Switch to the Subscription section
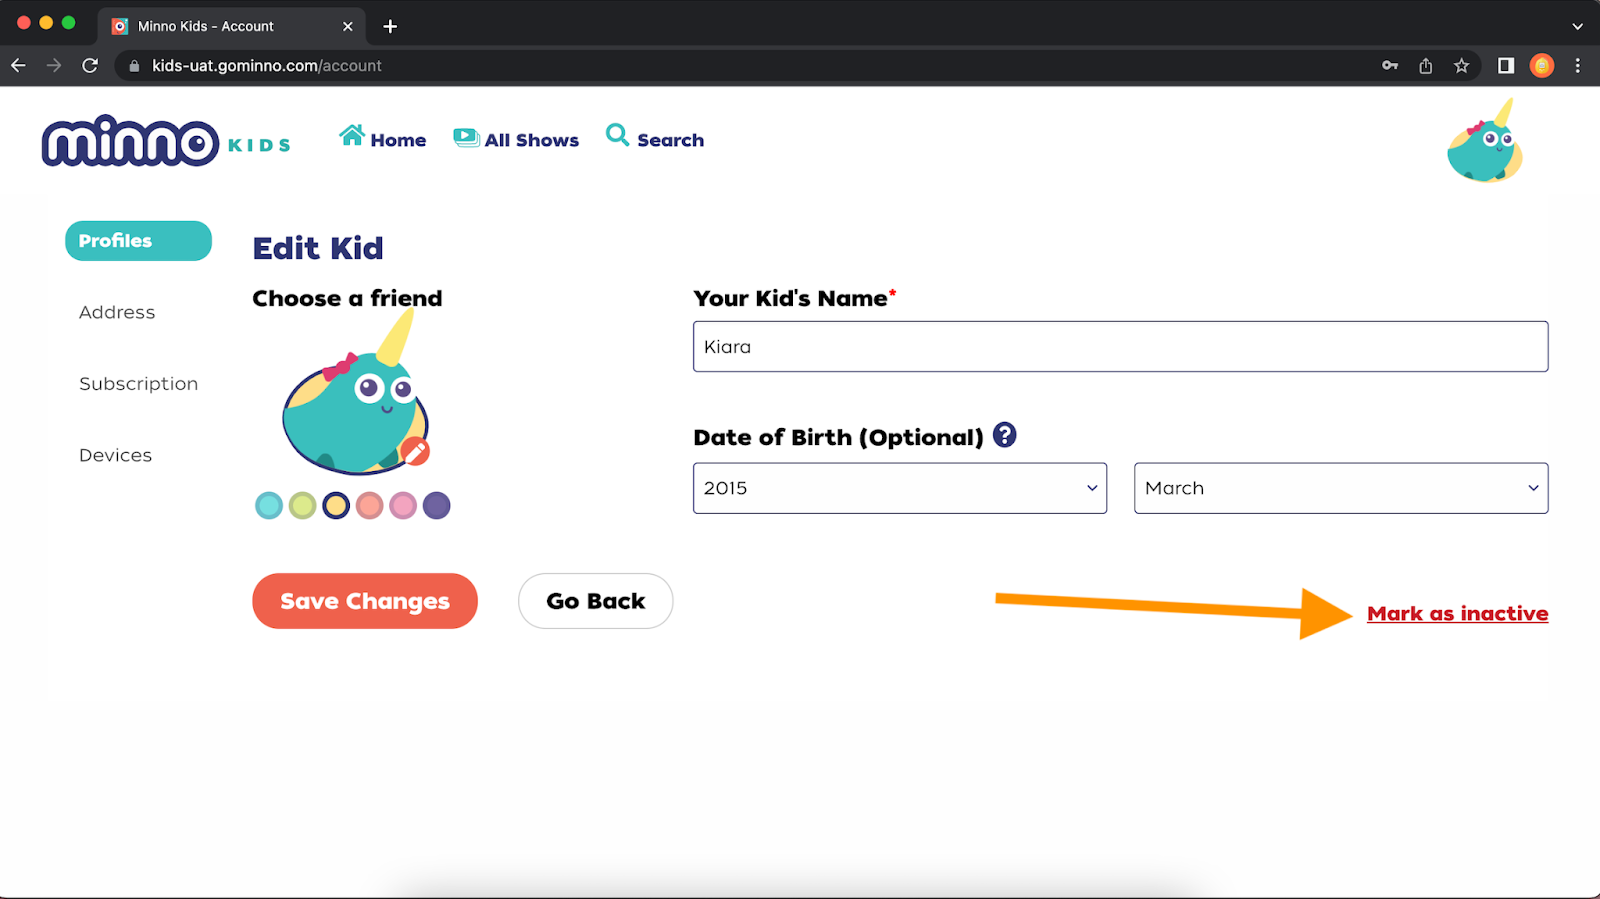 click(x=138, y=384)
